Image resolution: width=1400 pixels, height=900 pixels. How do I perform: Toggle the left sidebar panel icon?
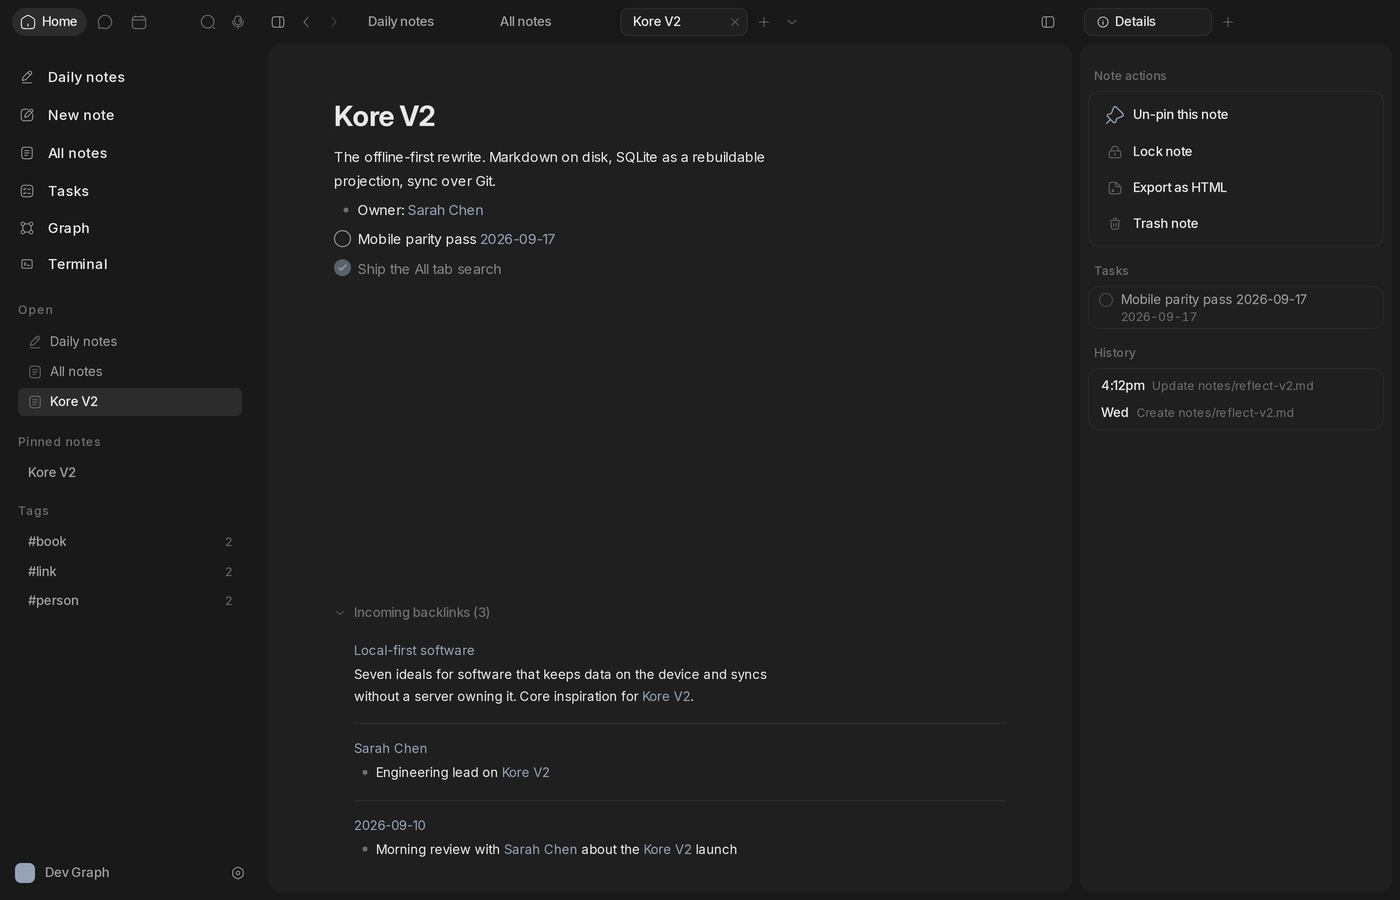(x=278, y=22)
